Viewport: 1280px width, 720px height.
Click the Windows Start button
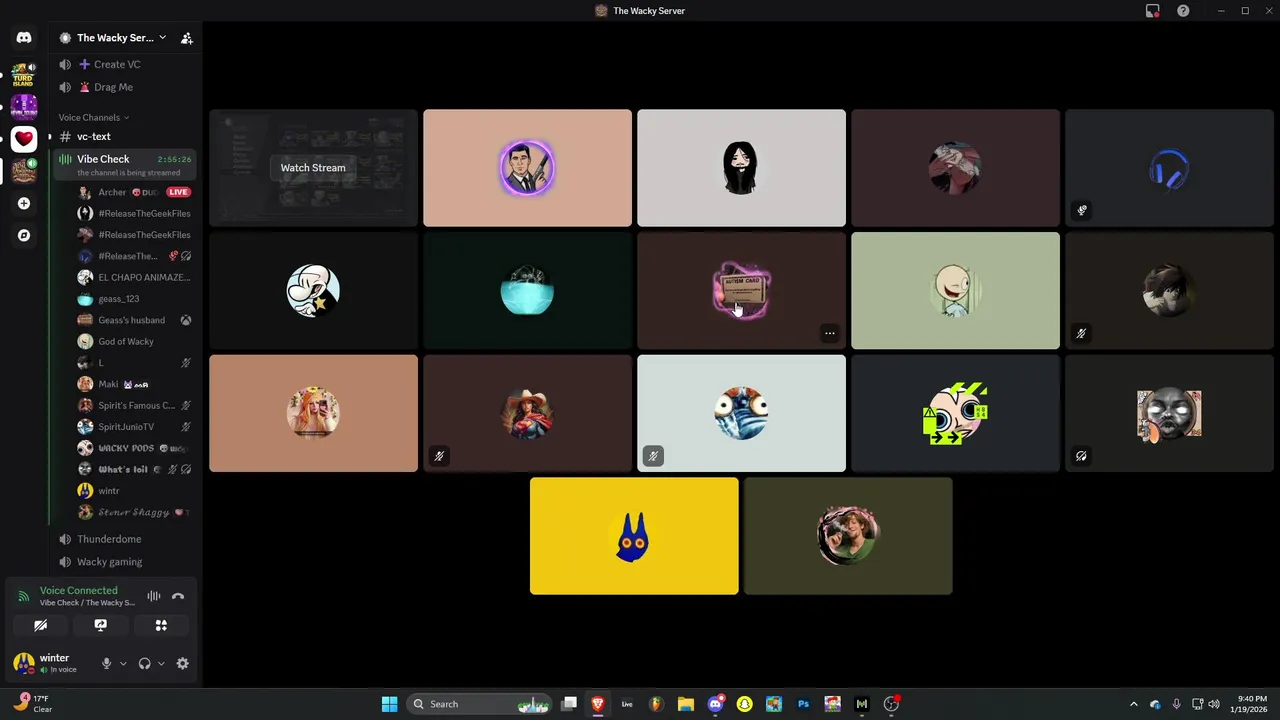[x=389, y=704]
